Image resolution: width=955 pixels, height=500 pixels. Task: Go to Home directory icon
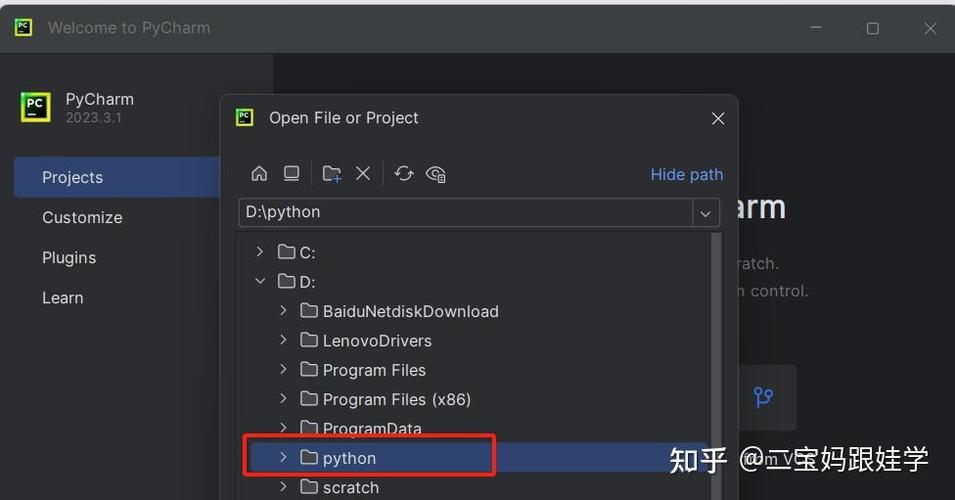click(259, 174)
